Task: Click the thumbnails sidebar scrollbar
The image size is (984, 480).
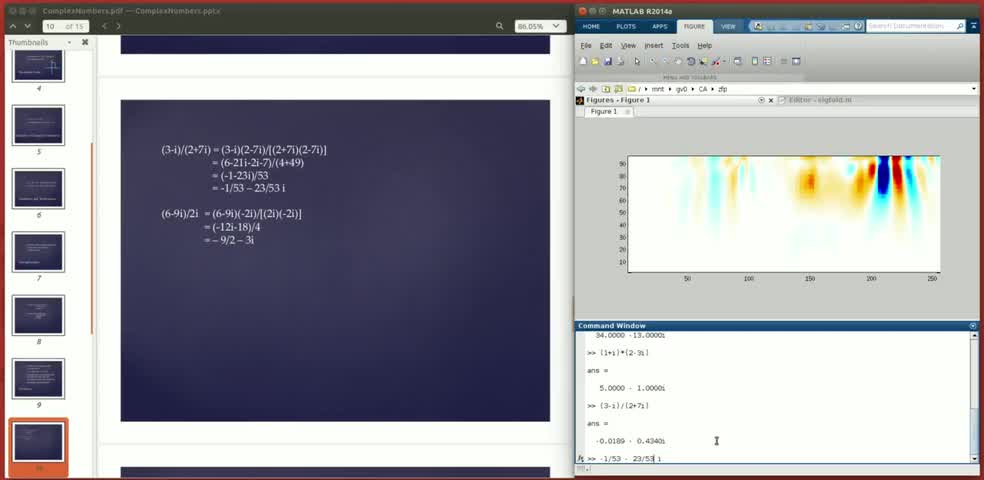Action: (x=92, y=238)
